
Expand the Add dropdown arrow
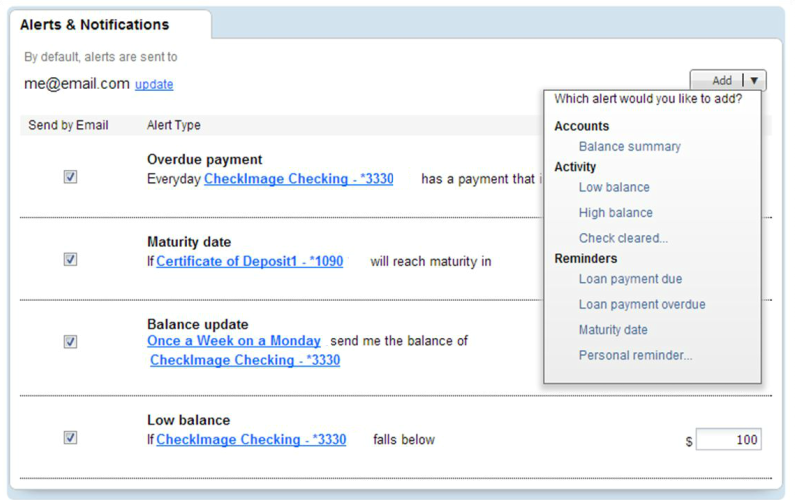tap(755, 81)
